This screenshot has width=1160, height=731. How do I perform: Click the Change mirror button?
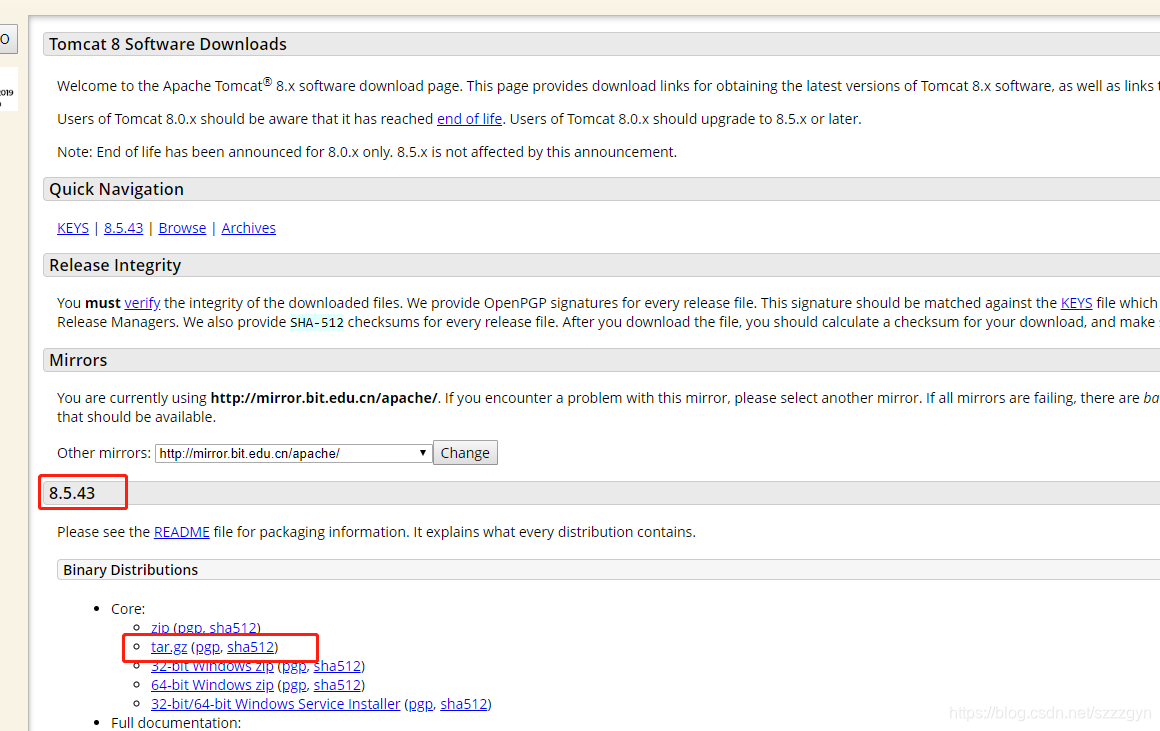tap(465, 453)
